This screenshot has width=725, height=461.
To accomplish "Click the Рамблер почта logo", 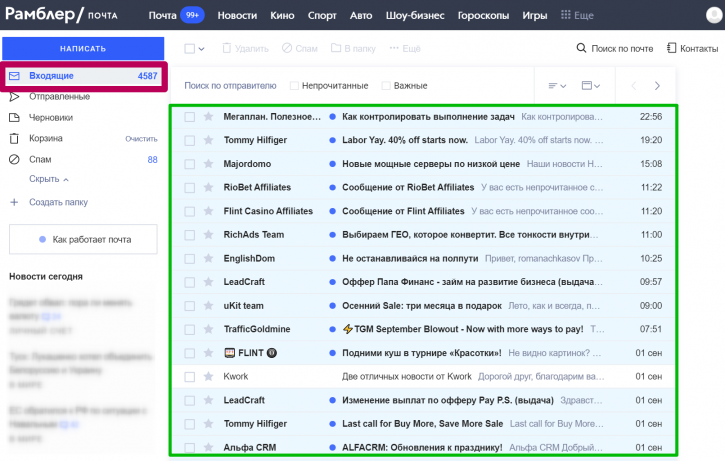I will tap(61, 14).
